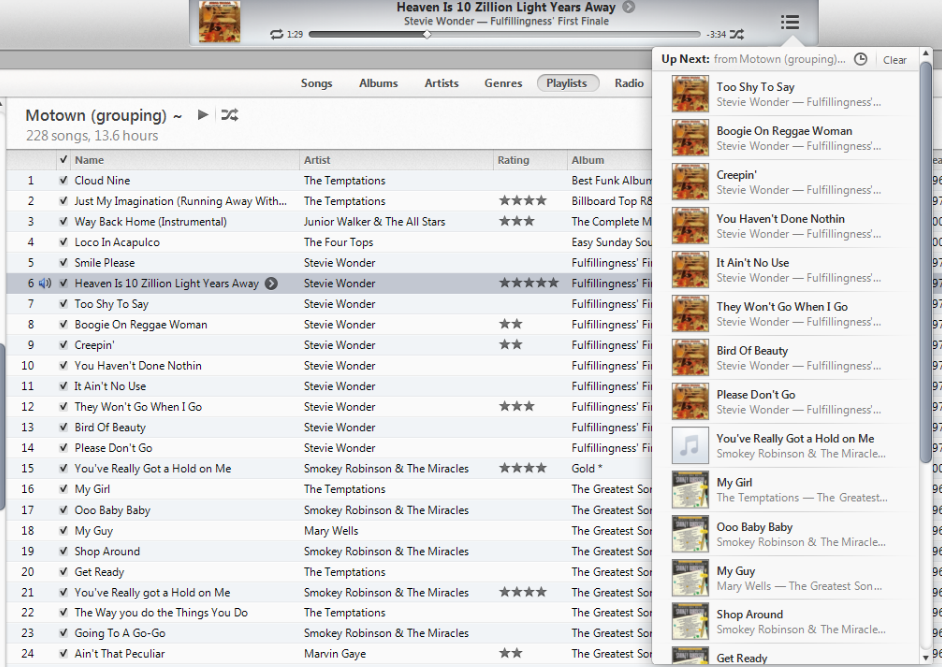Viewport: 942px width, 667px height.
Task: Click Shop Around artwork in Up Next
Action: tap(690, 621)
